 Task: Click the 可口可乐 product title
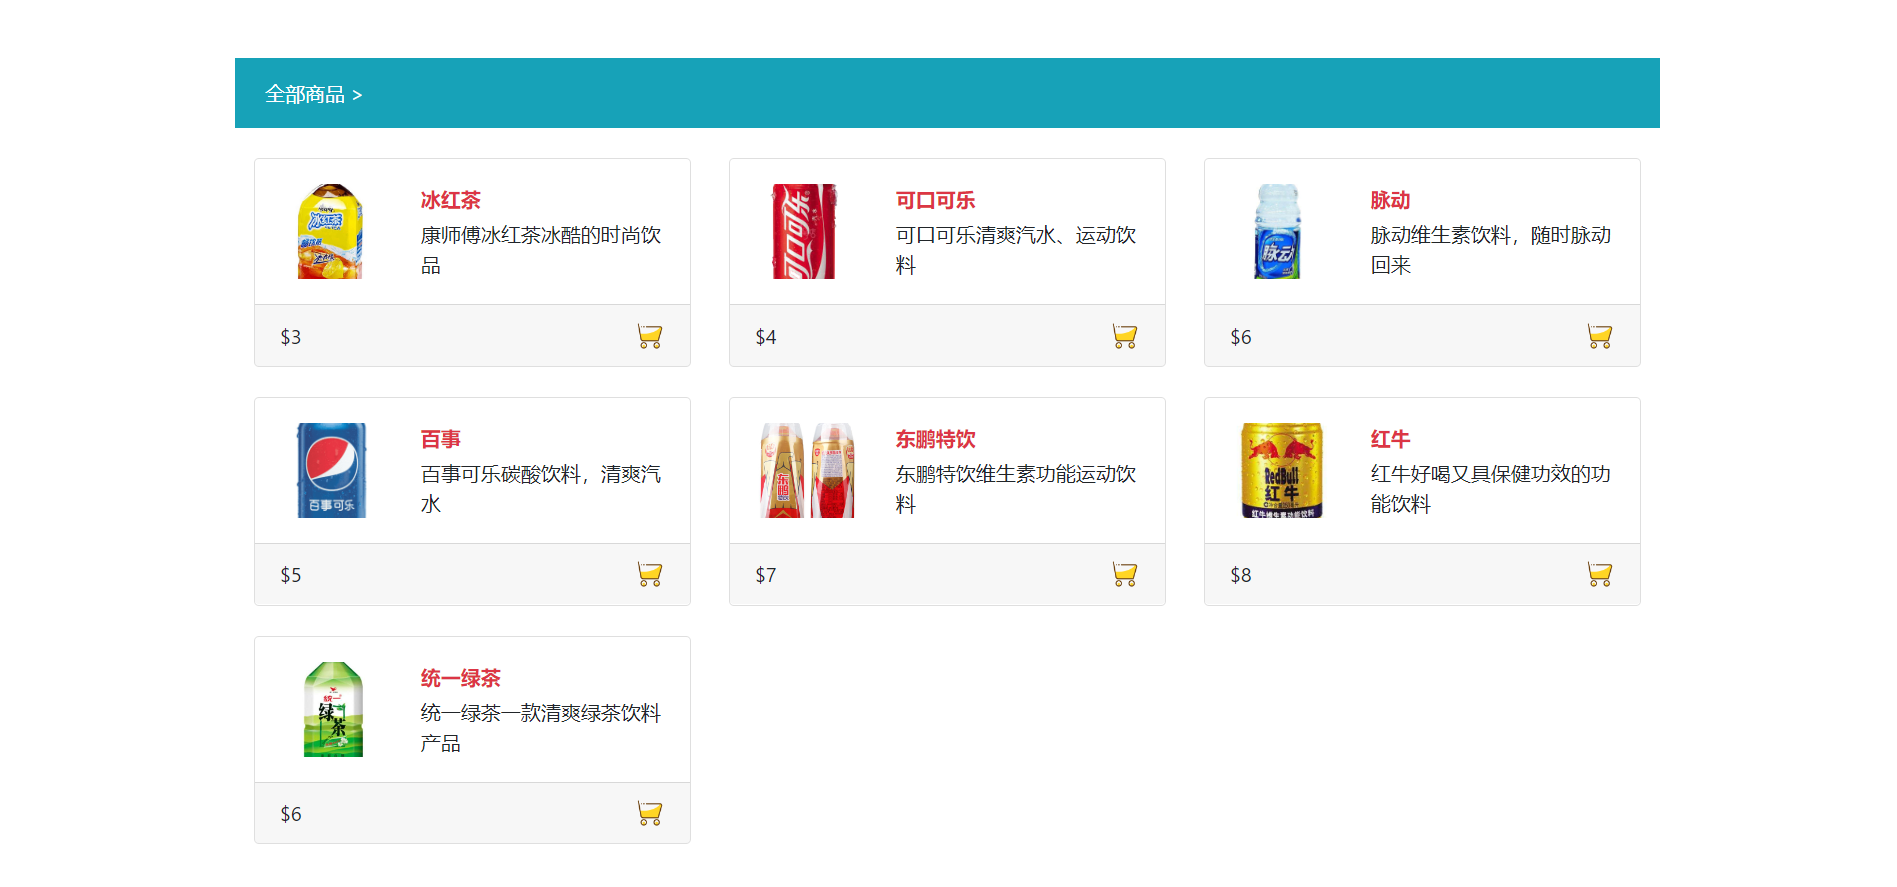pos(936,200)
